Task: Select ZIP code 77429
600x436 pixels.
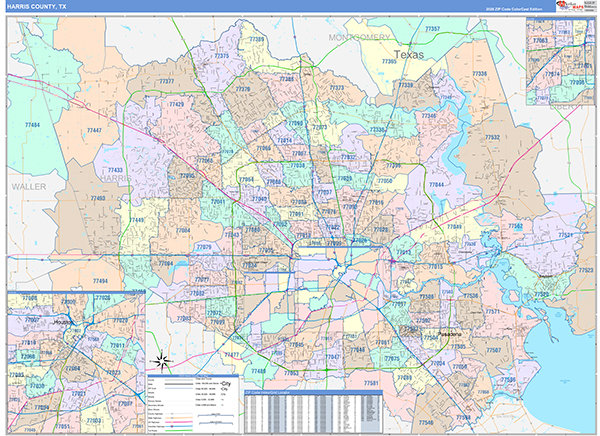Action: (176, 104)
